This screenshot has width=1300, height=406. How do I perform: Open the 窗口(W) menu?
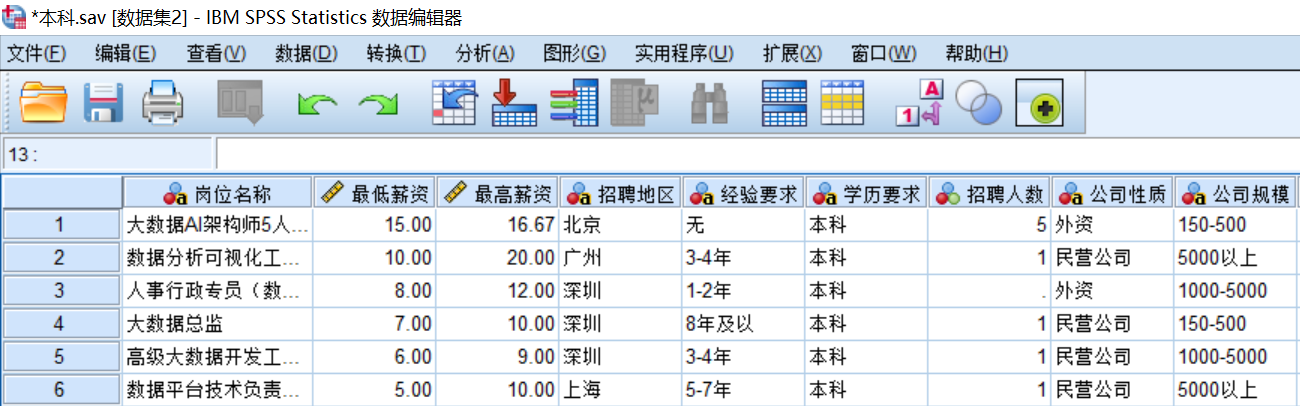pos(883,53)
